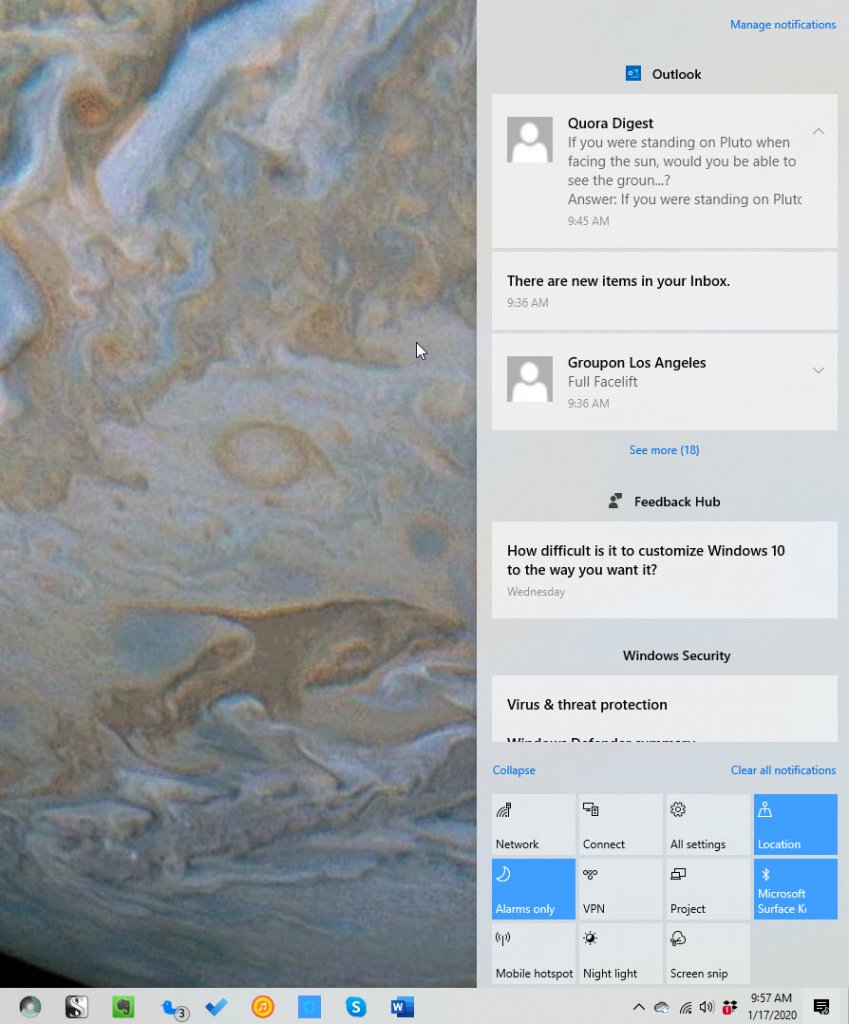Click Quora Digest sender avatar
Viewport: 849px width, 1024px height.
pyautogui.click(x=530, y=140)
